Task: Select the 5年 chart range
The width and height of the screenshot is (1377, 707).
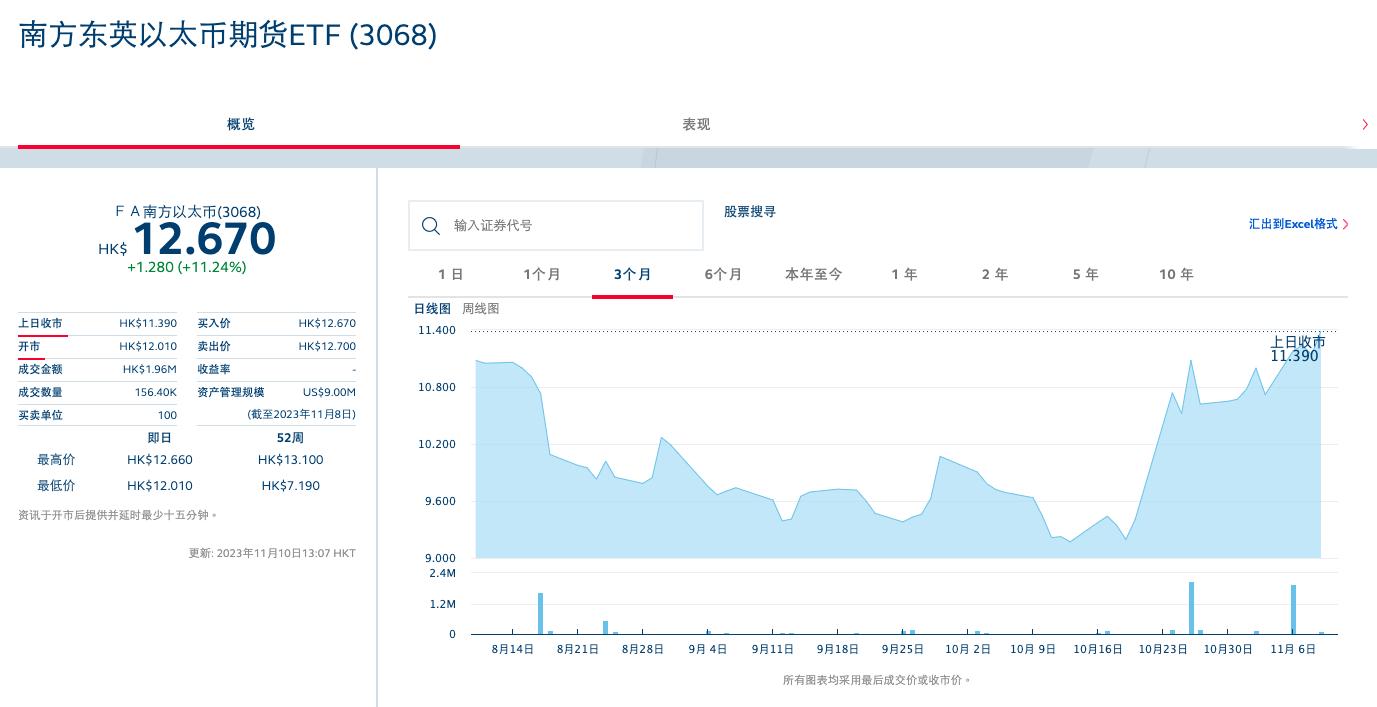Action: click(x=1085, y=274)
